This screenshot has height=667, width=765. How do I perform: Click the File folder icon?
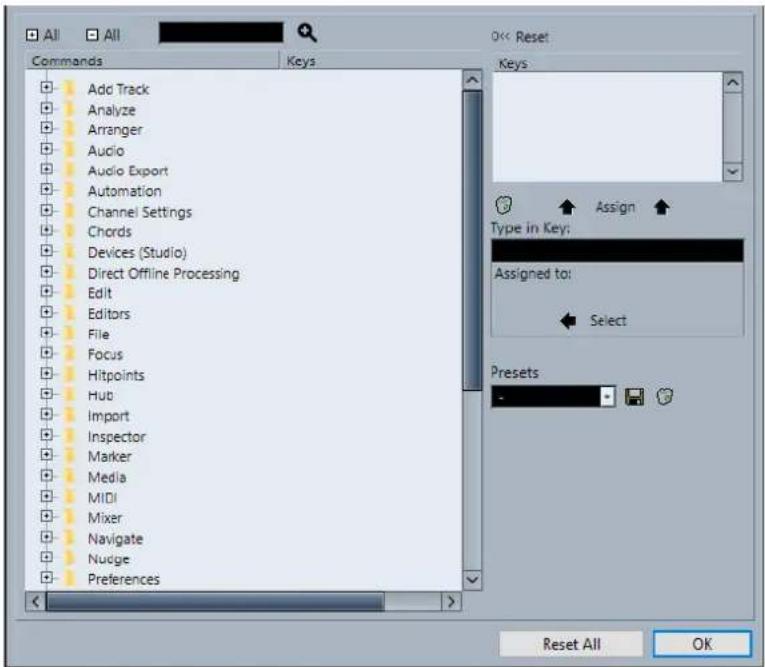coord(70,334)
